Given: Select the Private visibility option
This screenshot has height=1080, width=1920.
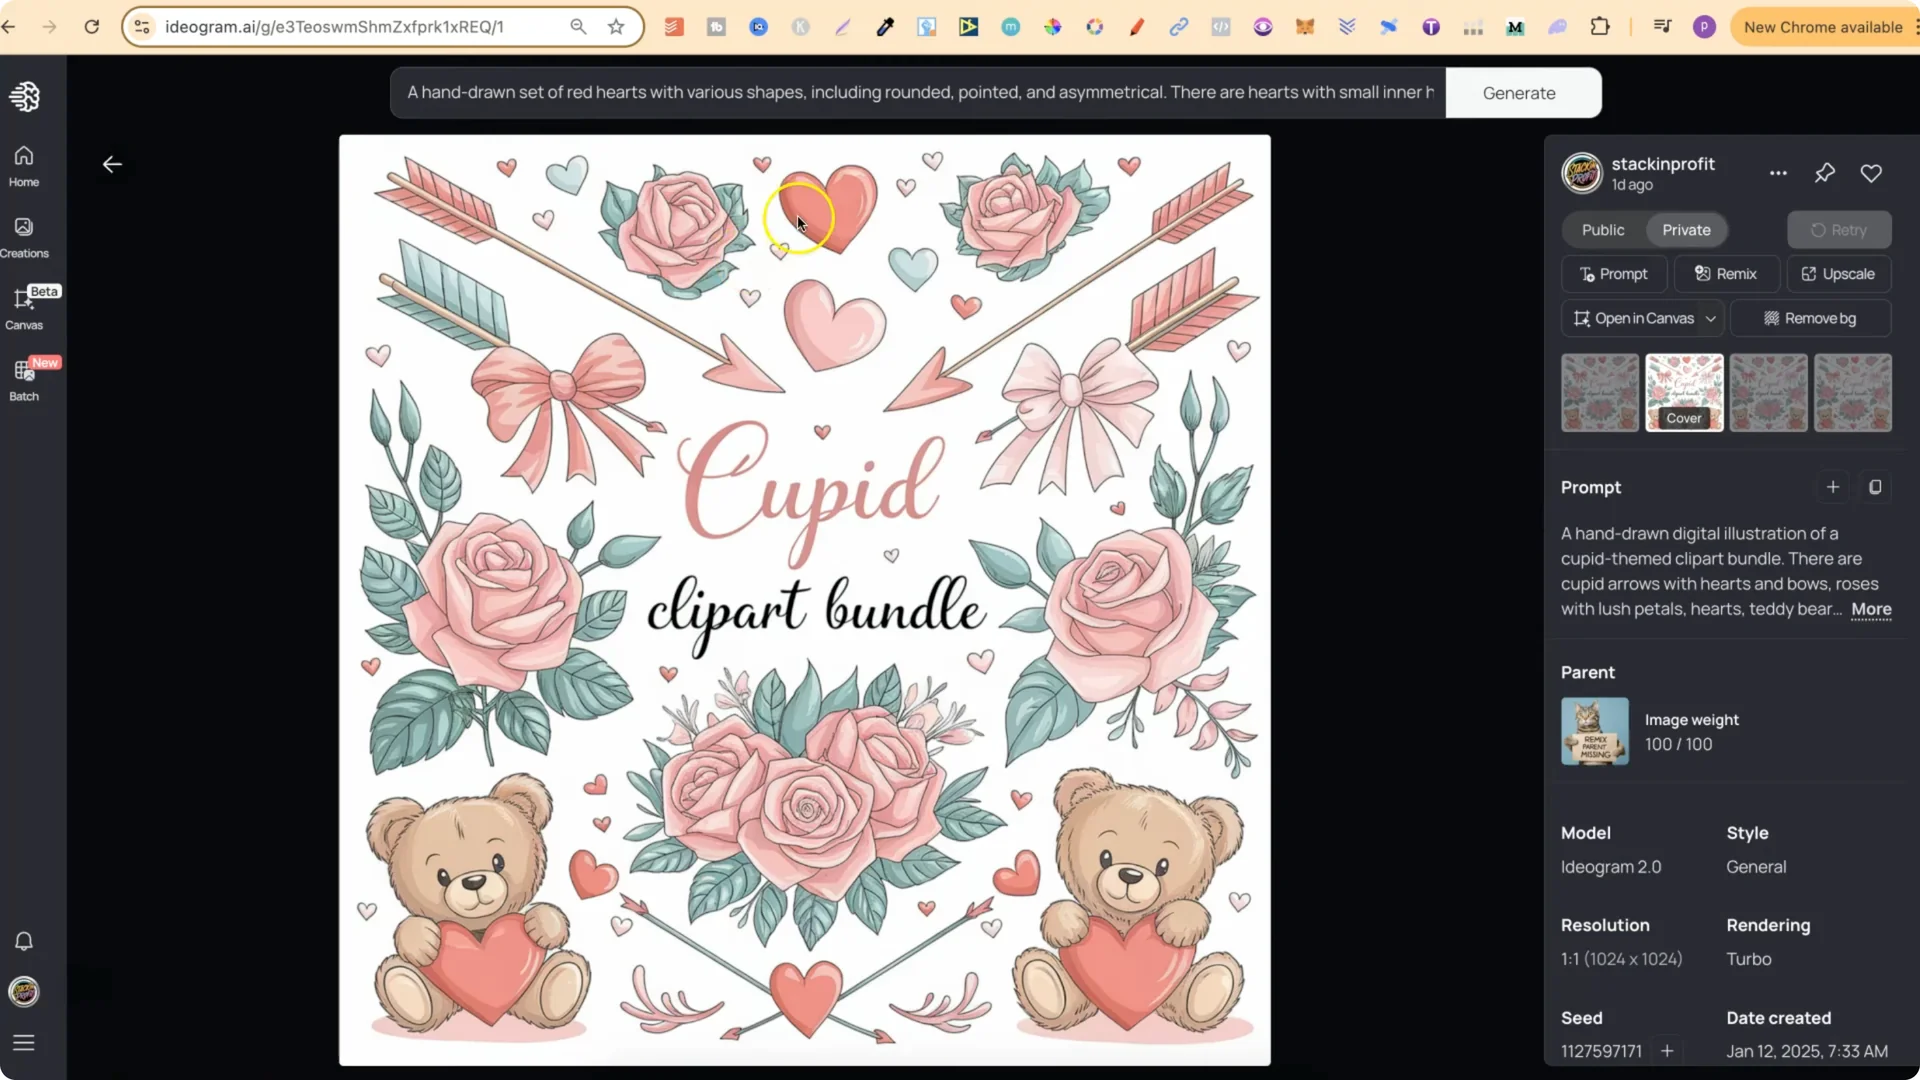Looking at the screenshot, I should click(1687, 229).
